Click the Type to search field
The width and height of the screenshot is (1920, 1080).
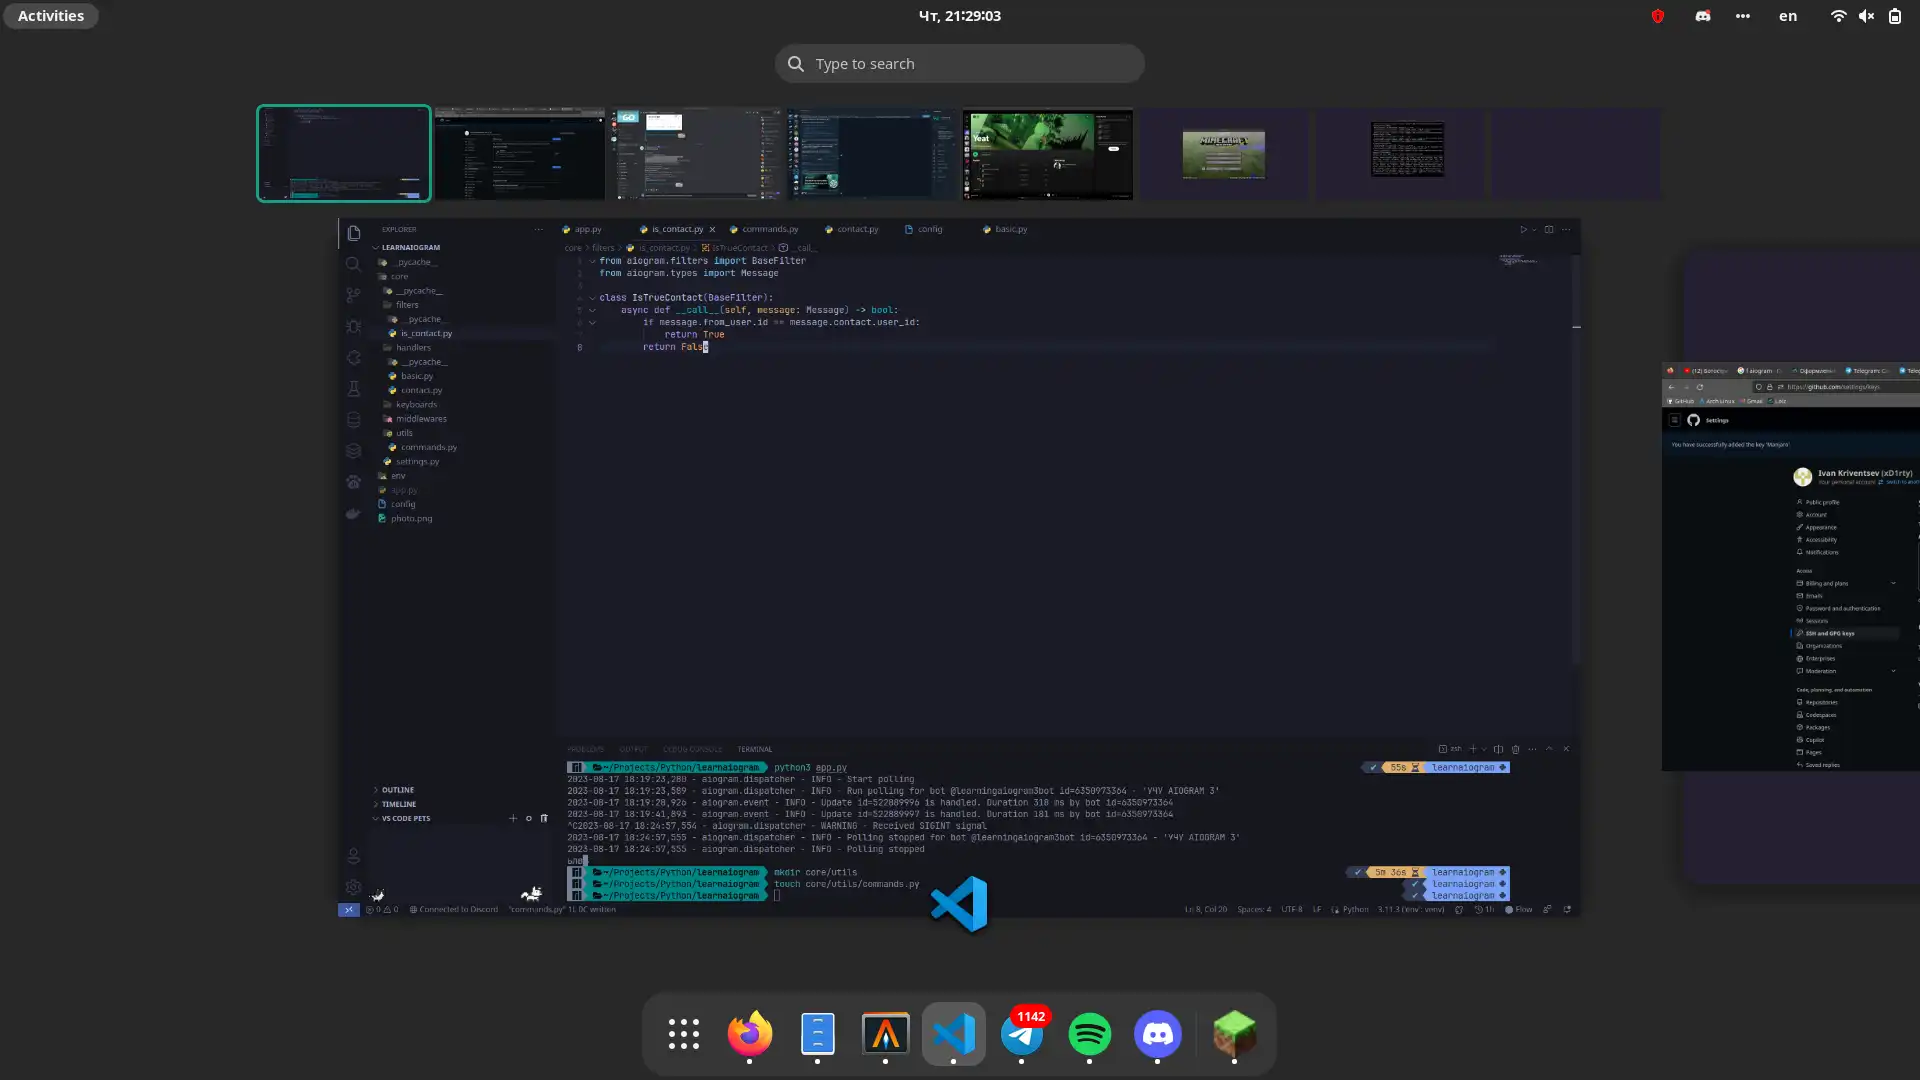pyautogui.click(x=959, y=64)
